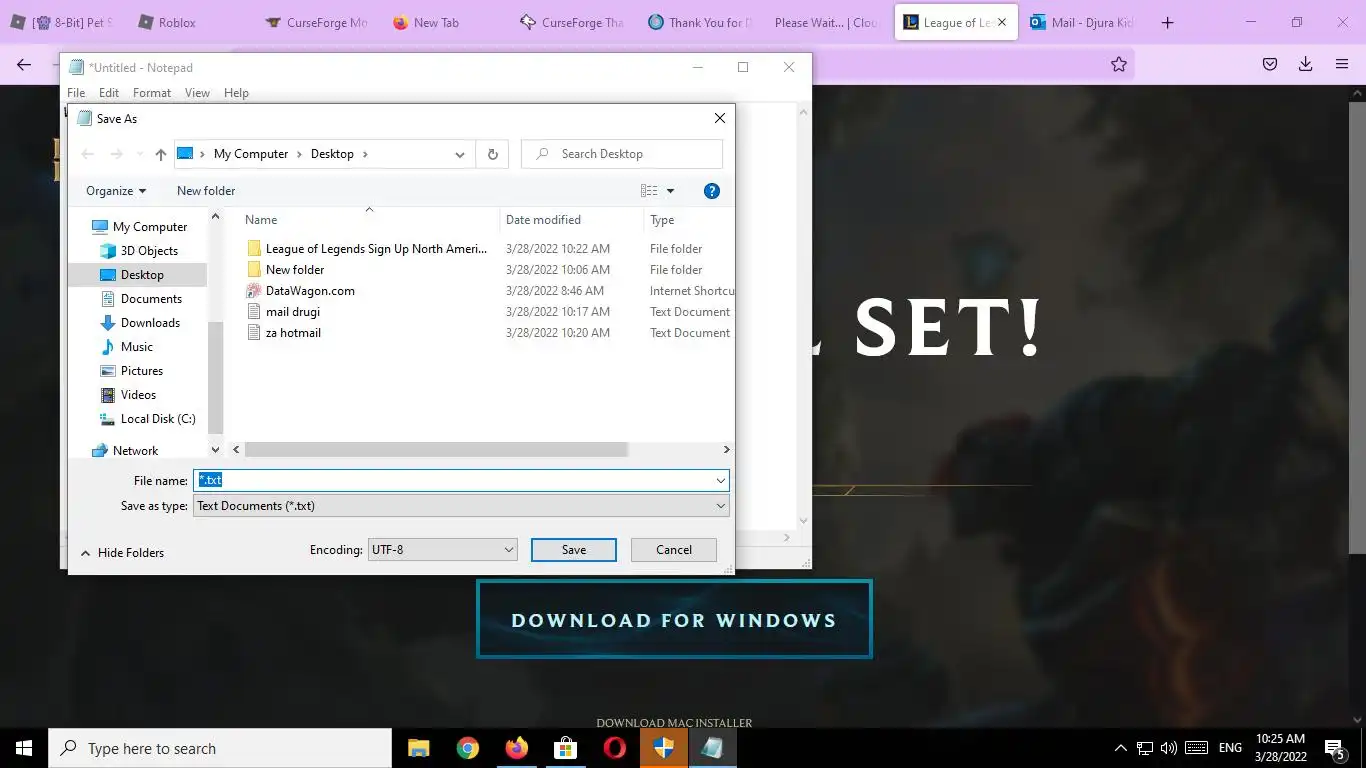Expand the File name history dropdown arrow
The image size is (1366, 768).
[720, 481]
